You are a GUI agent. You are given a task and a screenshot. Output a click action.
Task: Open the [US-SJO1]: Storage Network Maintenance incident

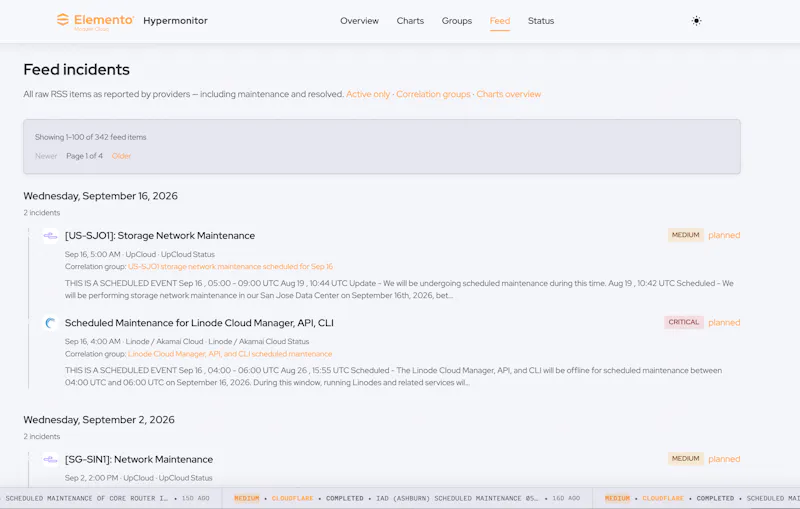160,236
